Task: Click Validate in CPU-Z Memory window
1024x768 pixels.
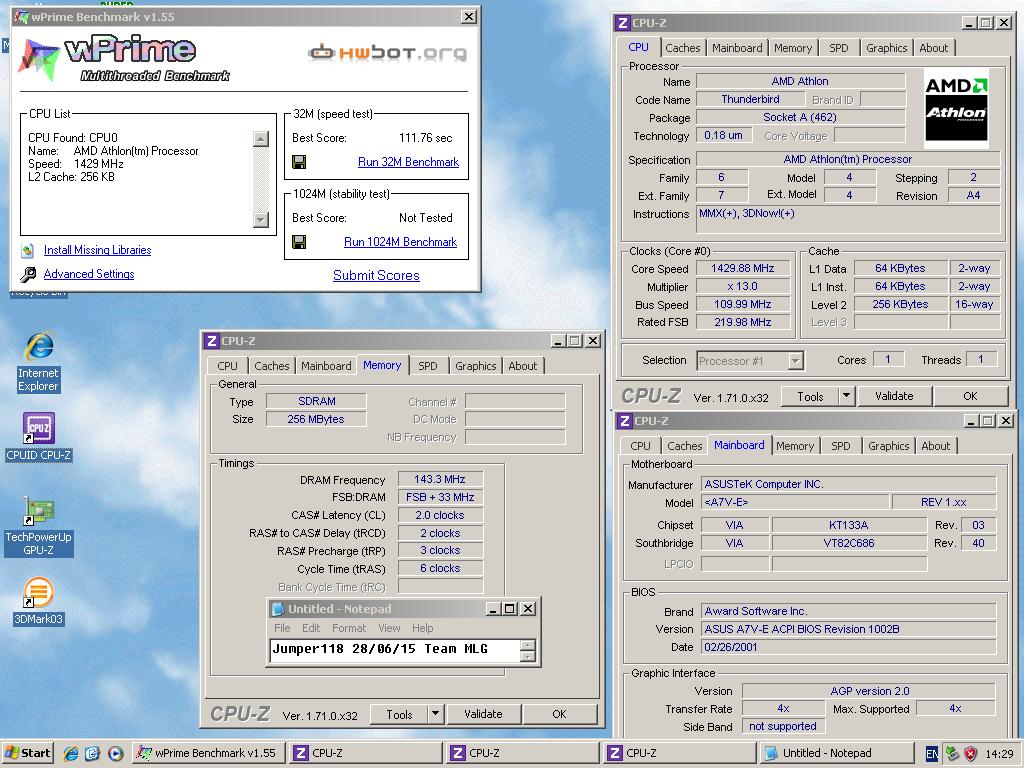Action: coord(483,714)
